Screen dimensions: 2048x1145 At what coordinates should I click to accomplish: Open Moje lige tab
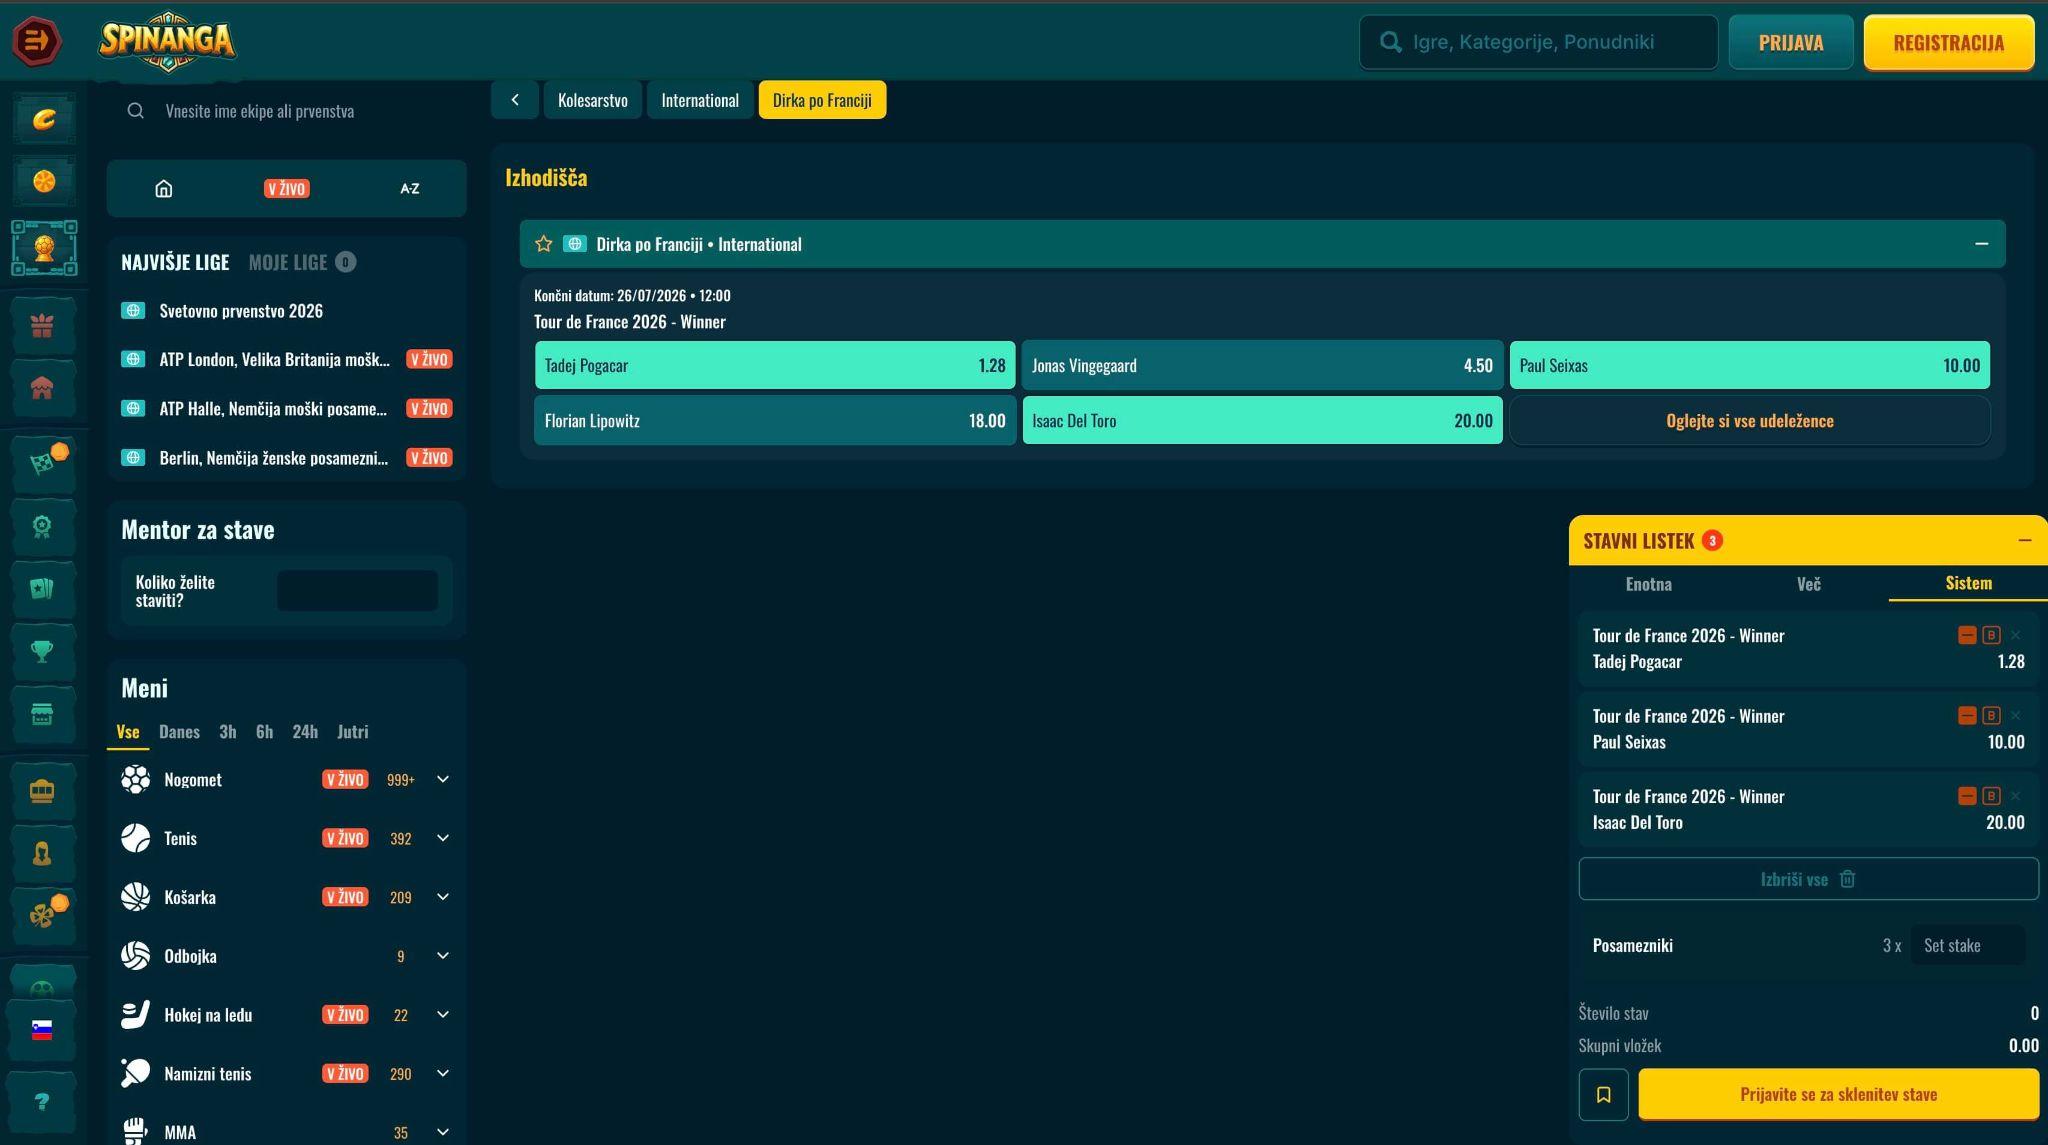click(301, 262)
